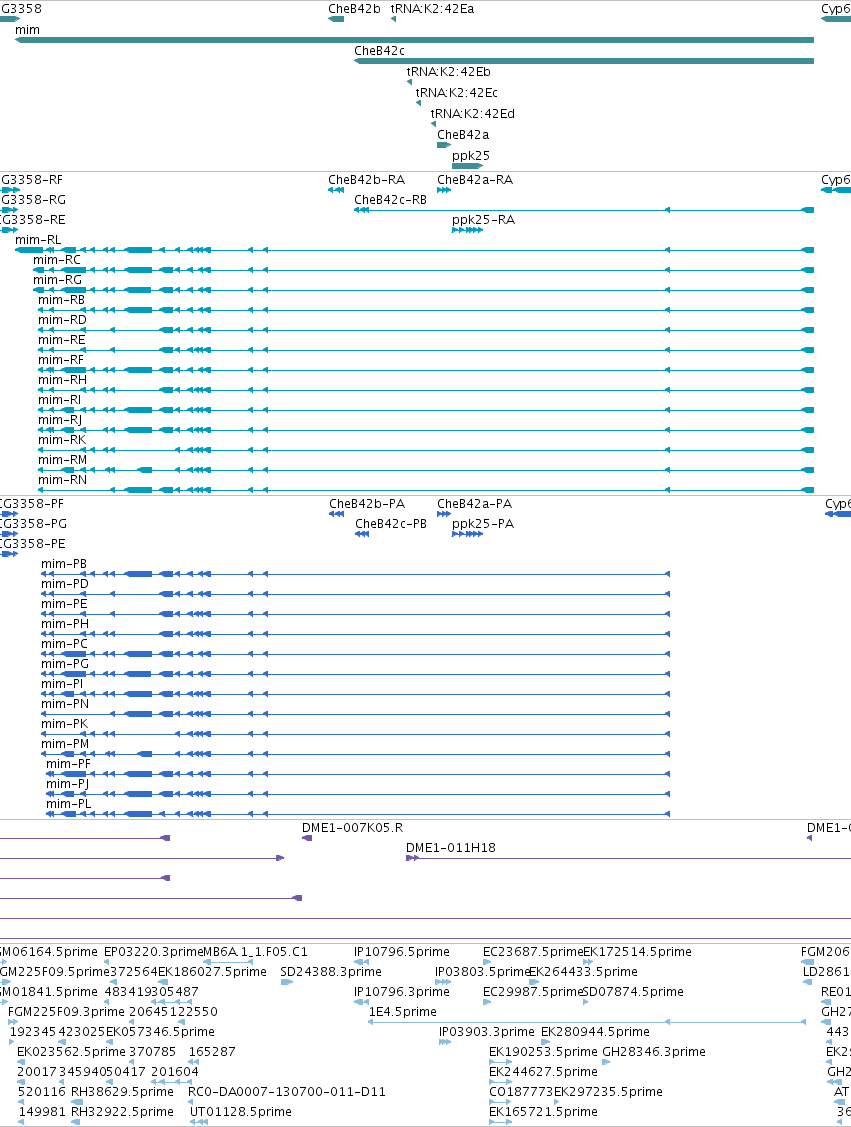851x1127 pixels.
Task: Click the mim-RK transcript label
Action: (x=62, y=440)
